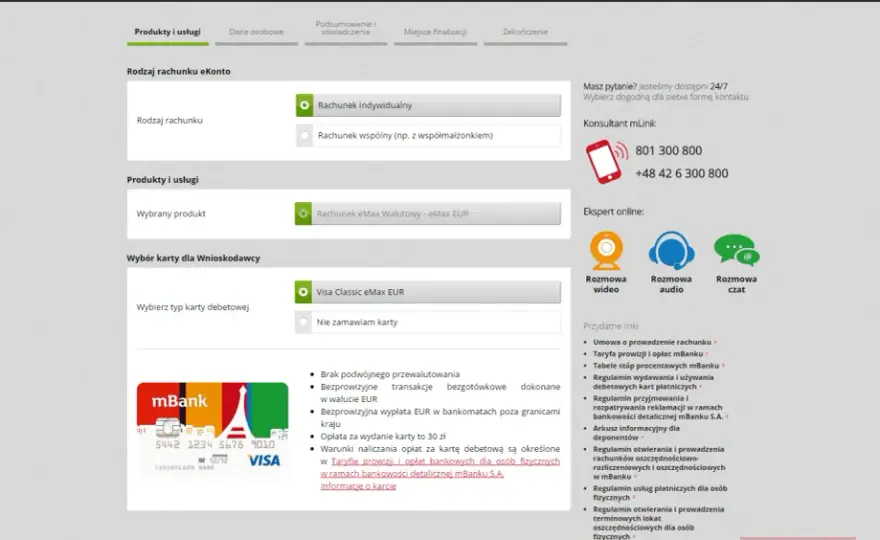Open the Zakończenie step tab
Image resolution: width=880 pixels, height=540 pixels.
point(525,32)
